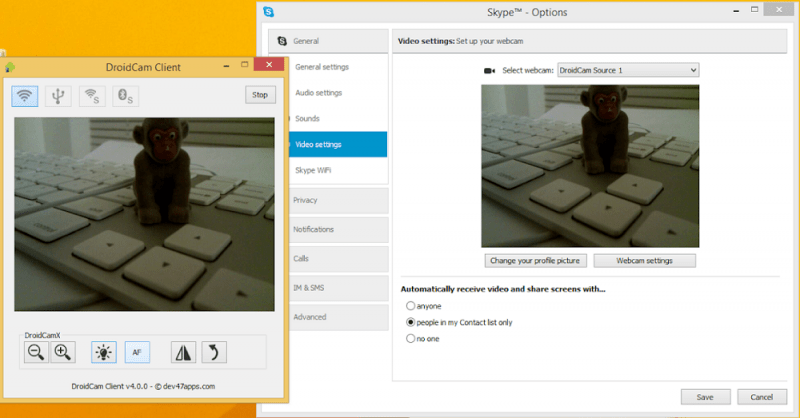This screenshot has height=418, width=800.
Task: Stop the DroidCam connection
Action: tap(260, 95)
